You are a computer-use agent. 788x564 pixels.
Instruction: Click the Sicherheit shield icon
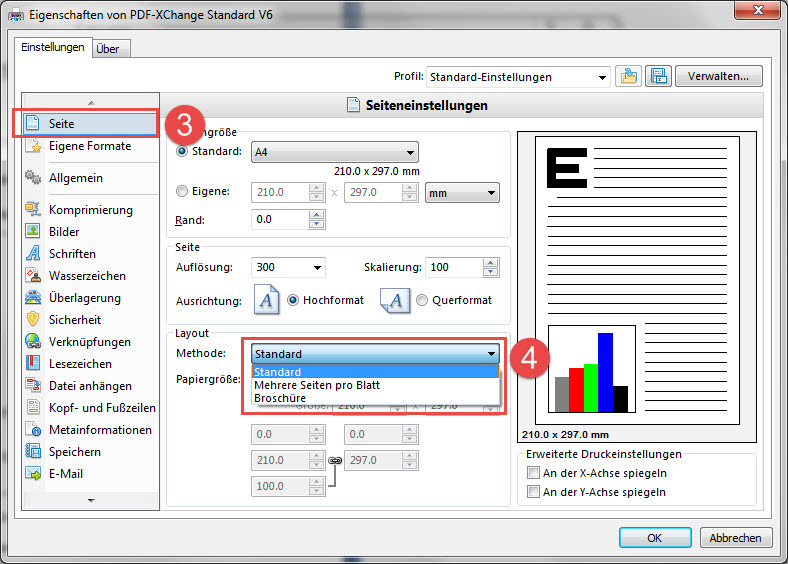(33, 319)
